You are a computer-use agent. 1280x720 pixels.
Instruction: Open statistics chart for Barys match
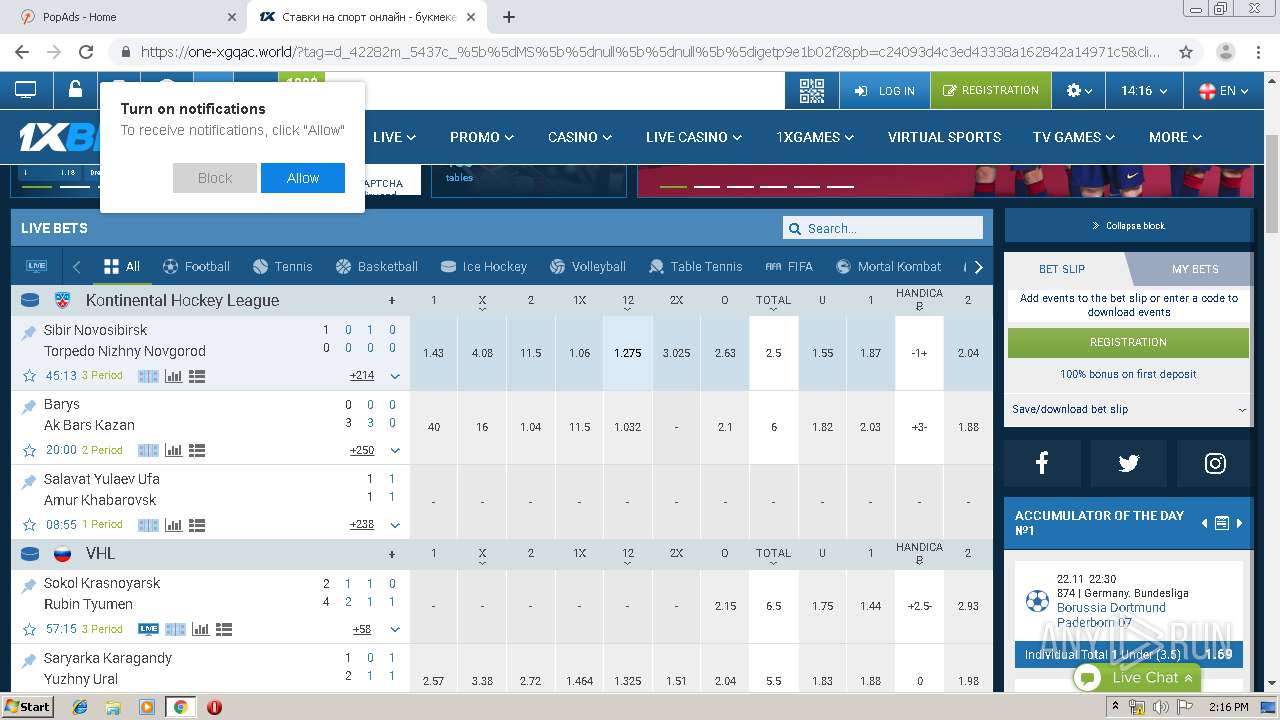click(x=174, y=451)
